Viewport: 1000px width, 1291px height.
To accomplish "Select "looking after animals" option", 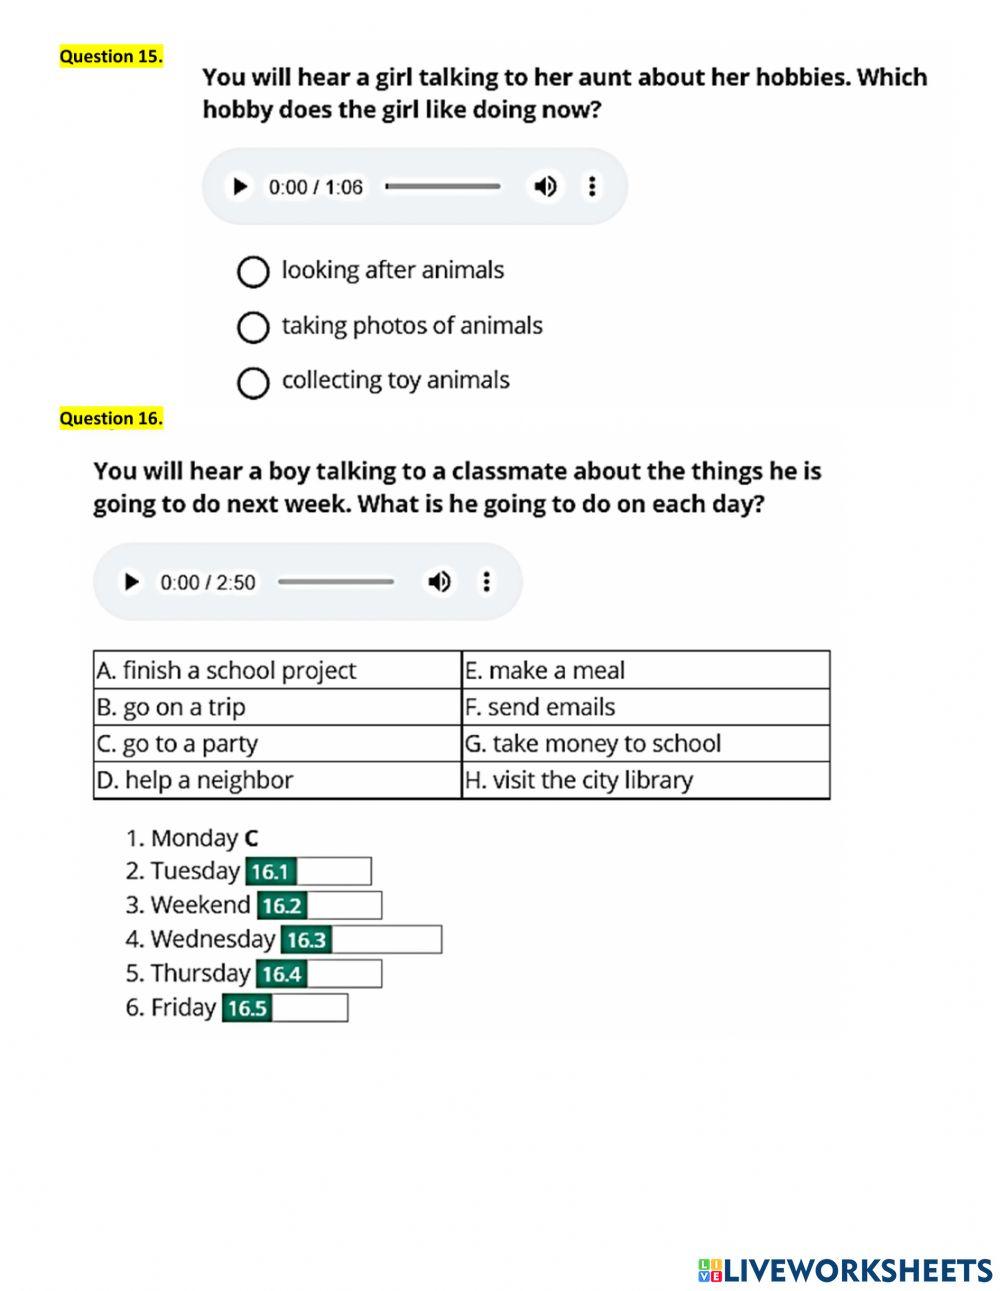I will pyautogui.click(x=253, y=272).
